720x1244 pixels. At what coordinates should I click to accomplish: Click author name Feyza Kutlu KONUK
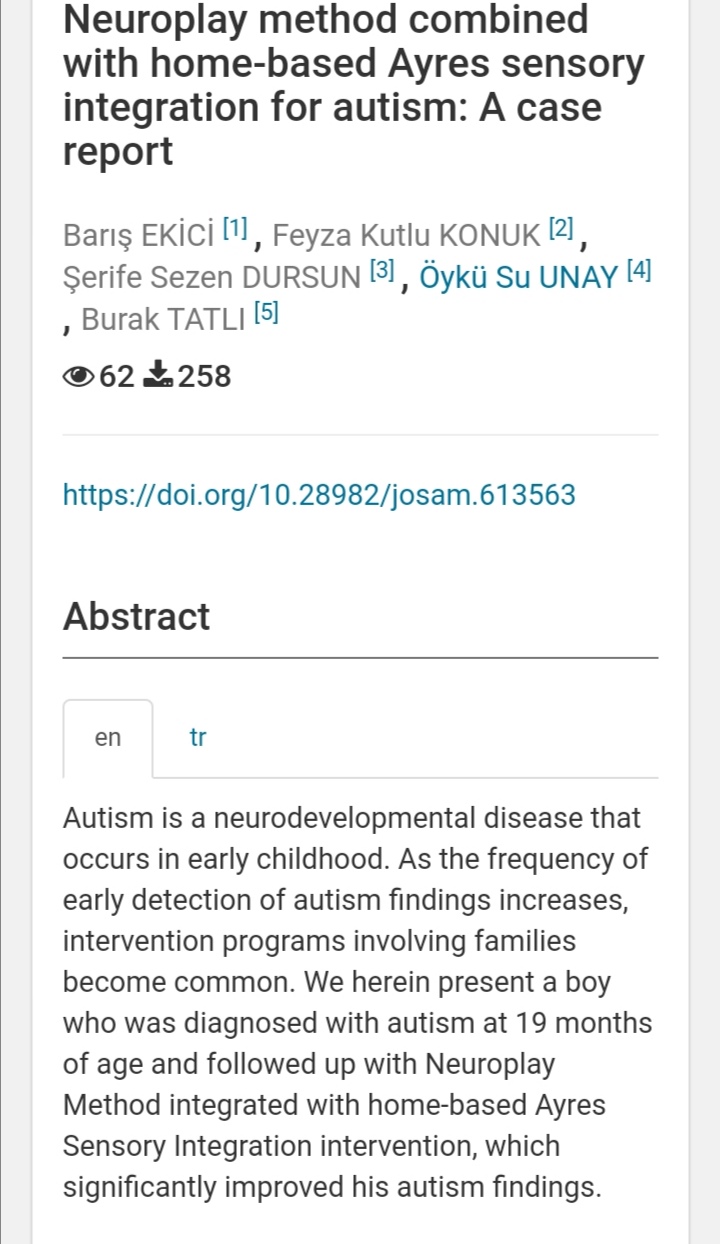point(406,235)
